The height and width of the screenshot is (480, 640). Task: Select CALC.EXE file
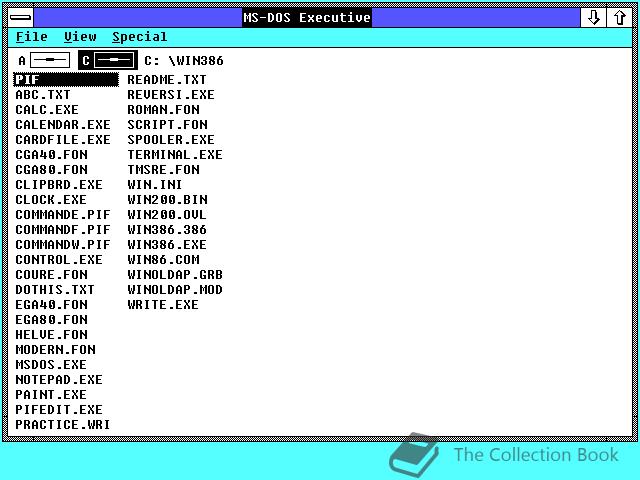[x=47, y=110]
